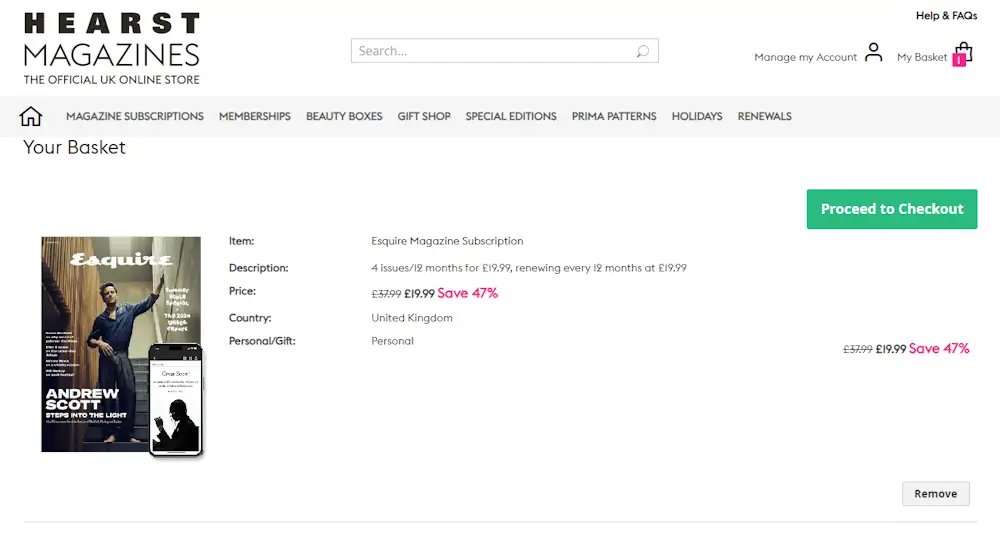Screen dimensions: 1000x533
Task: Click the Esquire magazine cover thumbnail
Action: pos(121,346)
